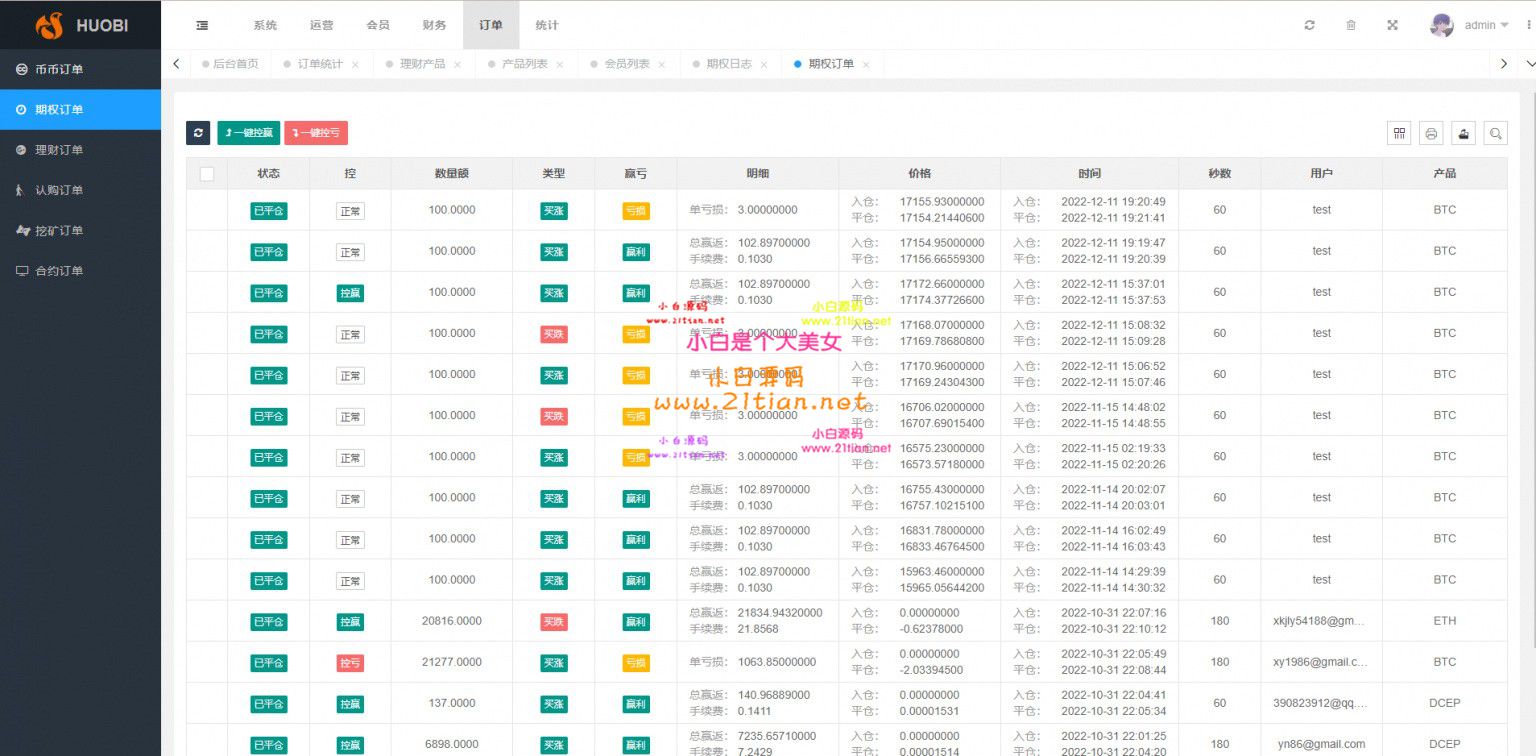
Task: Click the red 一键控亏 button
Action: tap(316, 133)
